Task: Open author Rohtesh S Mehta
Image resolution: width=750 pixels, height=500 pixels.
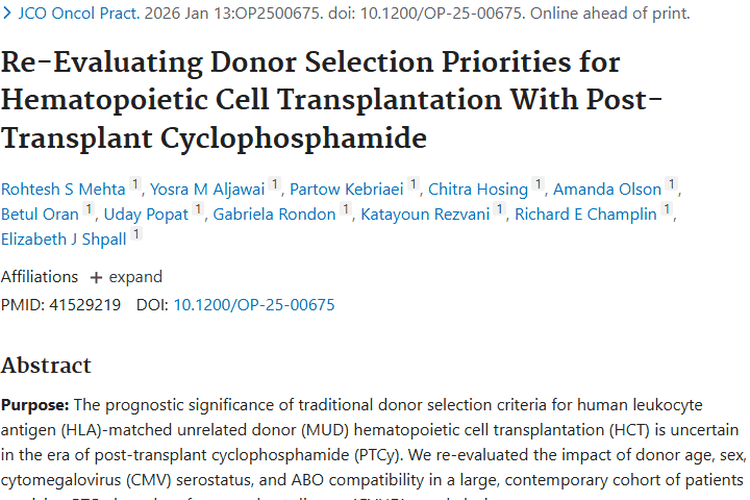Action: [64, 189]
